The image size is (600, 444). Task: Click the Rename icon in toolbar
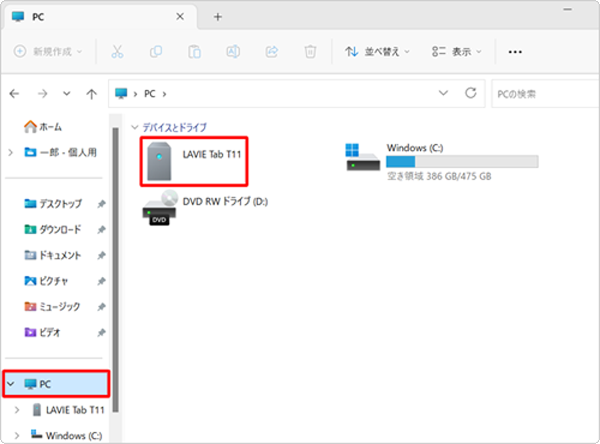(233, 51)
